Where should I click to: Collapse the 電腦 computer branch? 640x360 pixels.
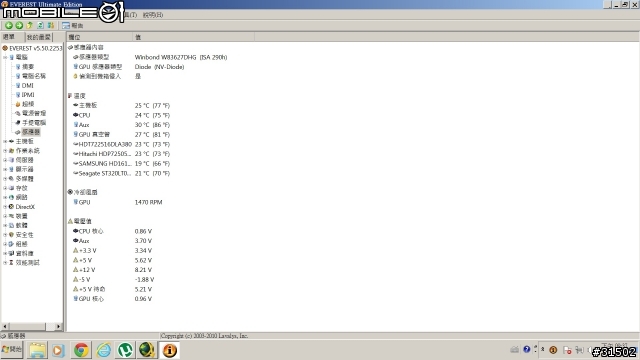click(5, 57)
